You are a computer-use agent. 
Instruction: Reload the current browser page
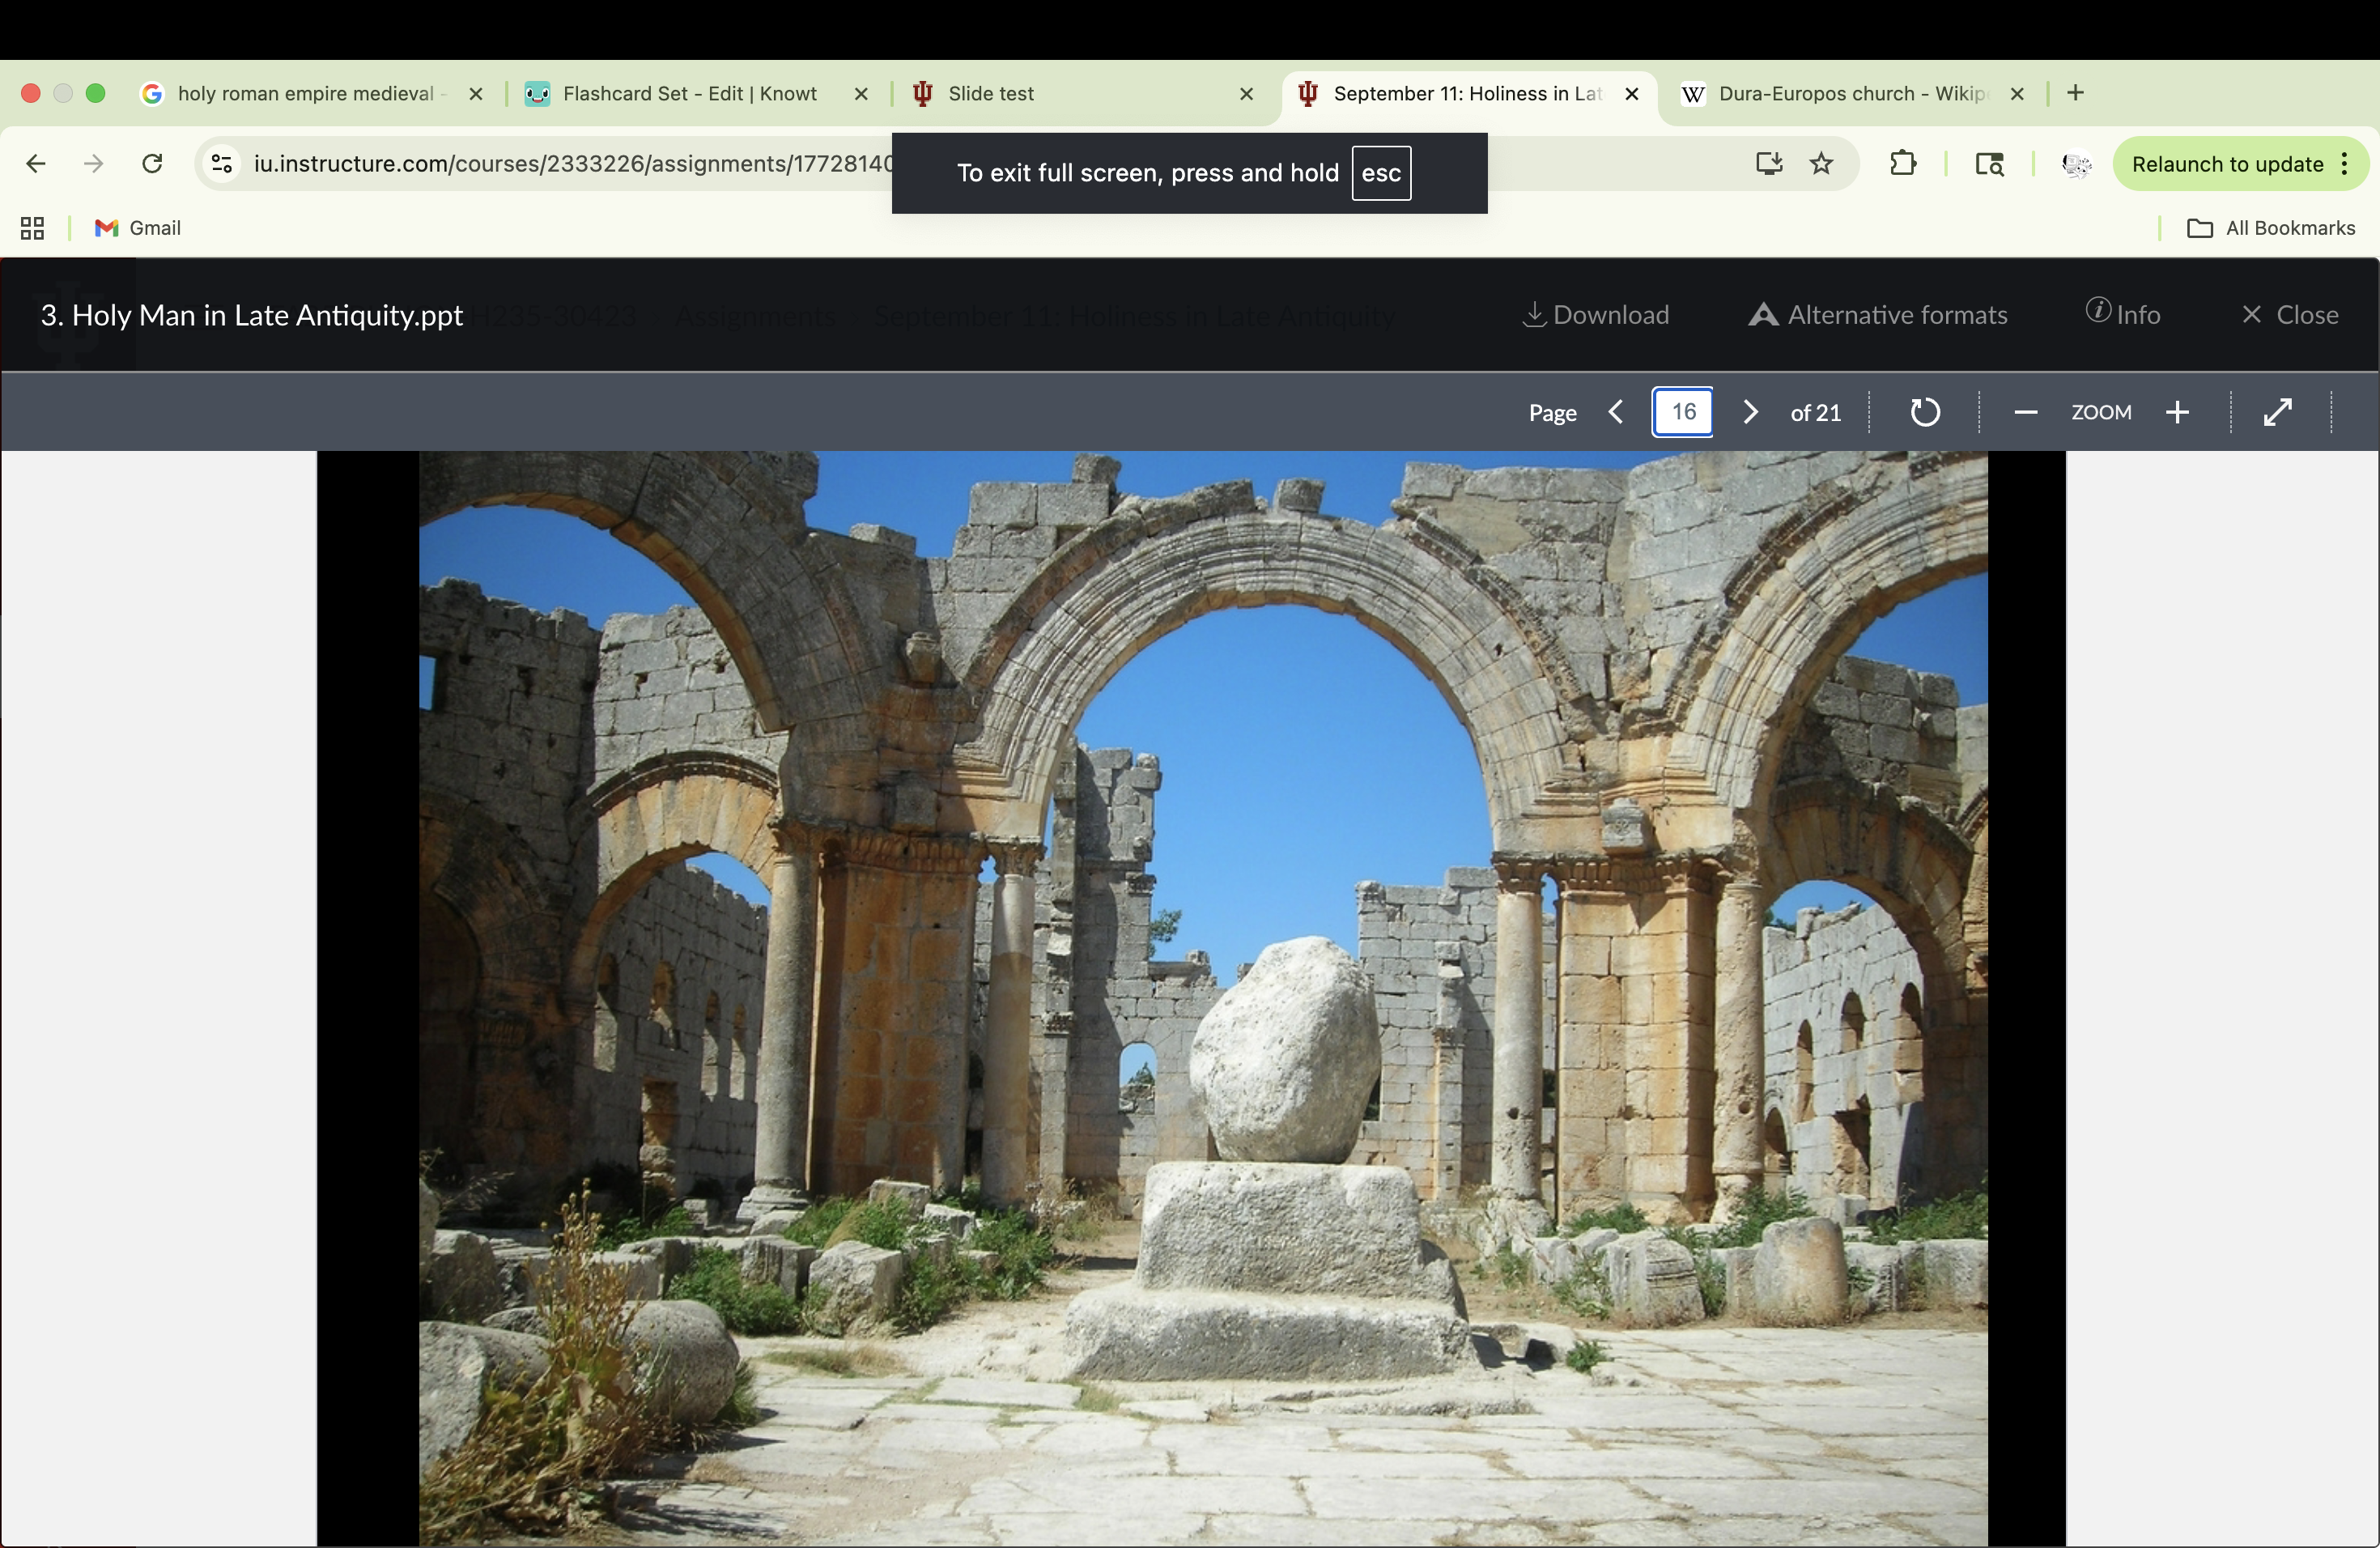(x=152, y=163)
